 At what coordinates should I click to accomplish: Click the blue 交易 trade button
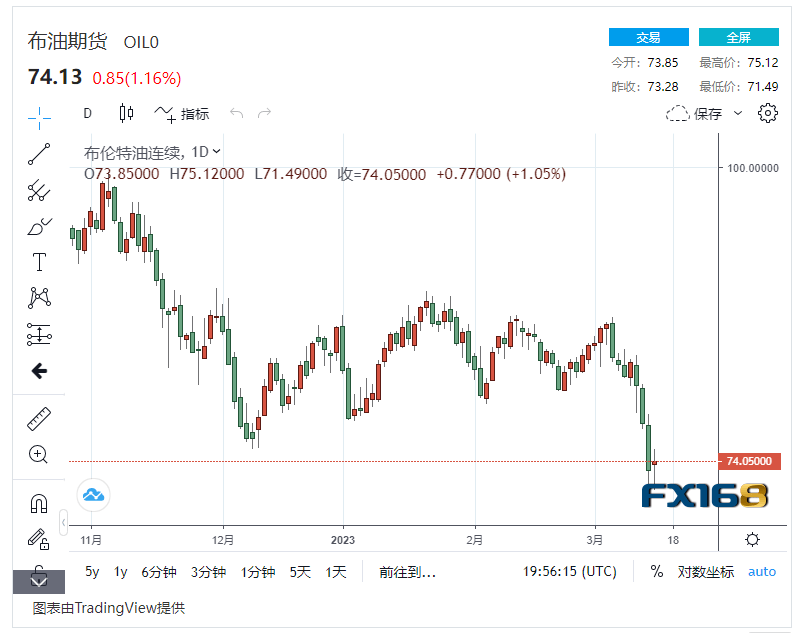tap(648, 37)
